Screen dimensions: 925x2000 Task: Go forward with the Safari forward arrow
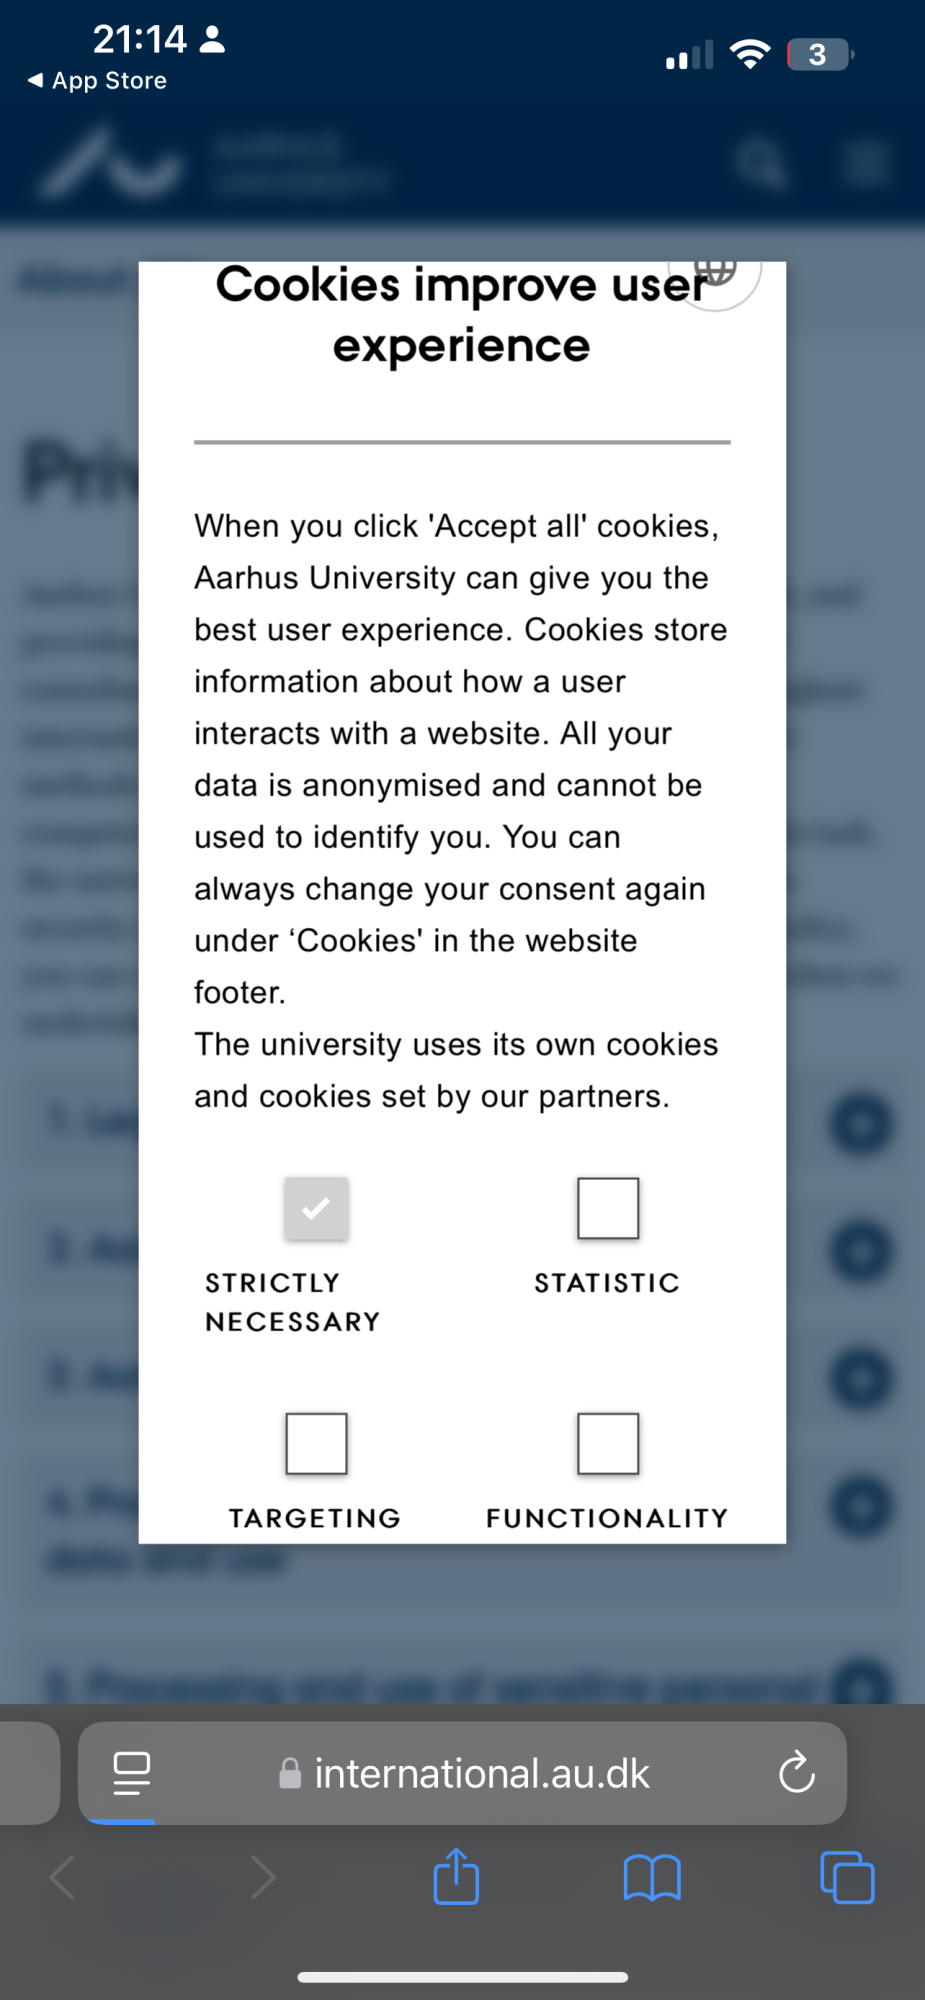(263, 1877)
